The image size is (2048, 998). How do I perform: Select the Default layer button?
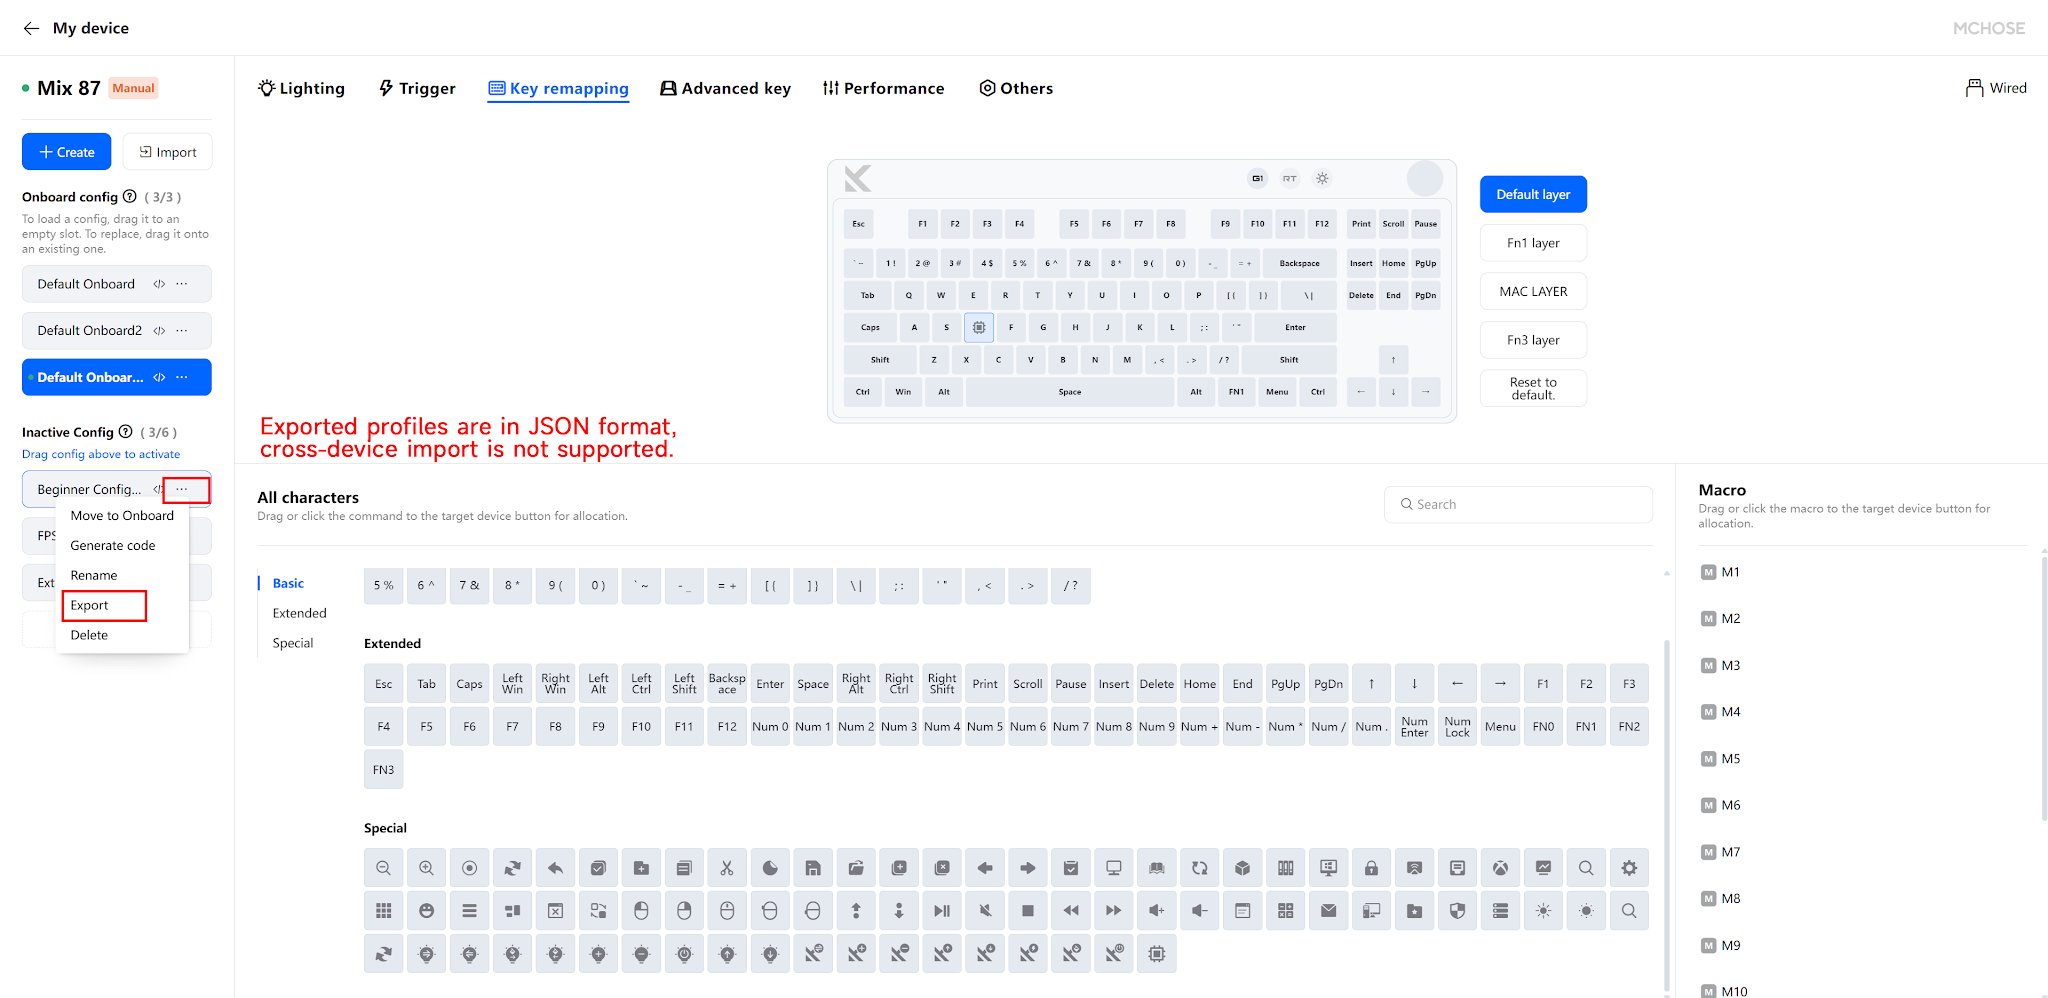pos(1533,194)
